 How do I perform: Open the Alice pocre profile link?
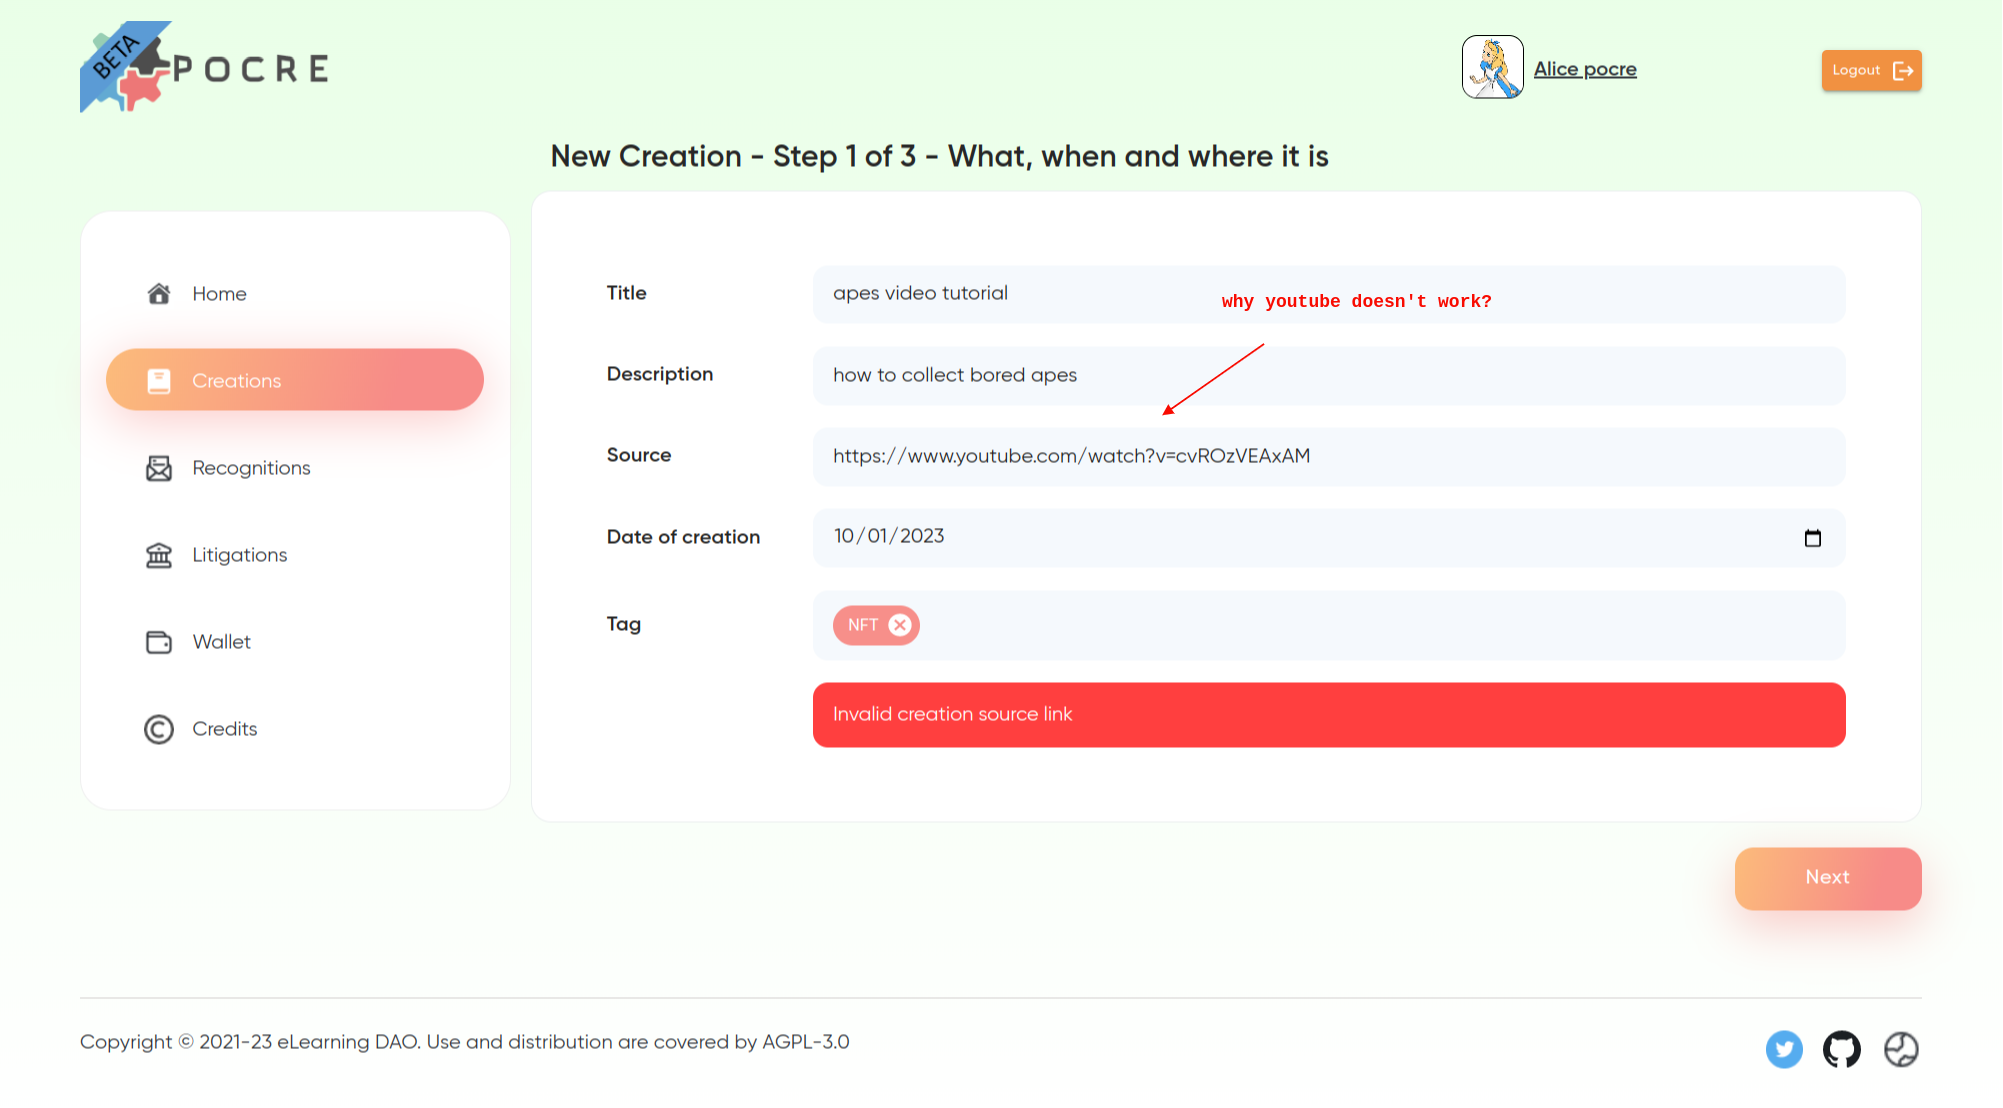pos(1585,68)
